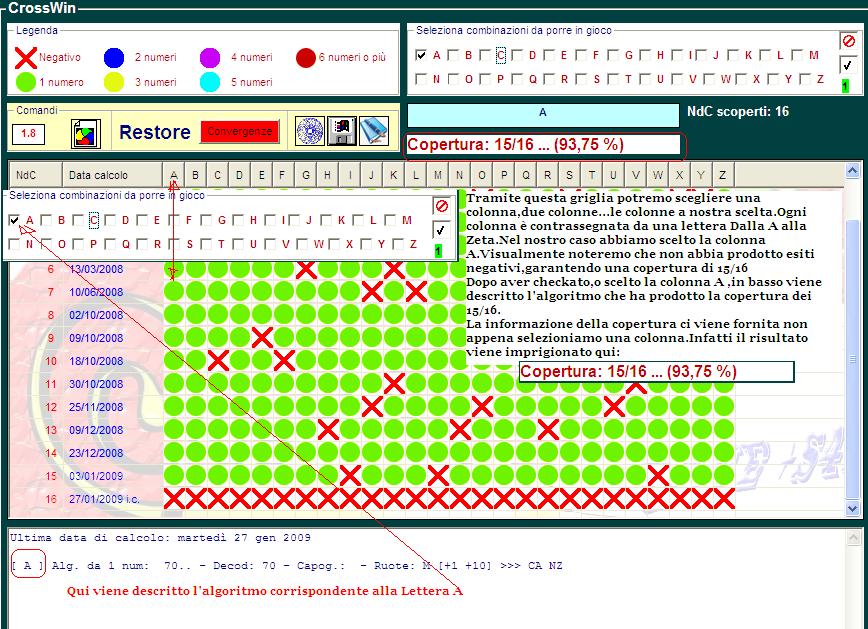Check combination K in the overlay selection panel
The image size is (868, 629).
326,220
